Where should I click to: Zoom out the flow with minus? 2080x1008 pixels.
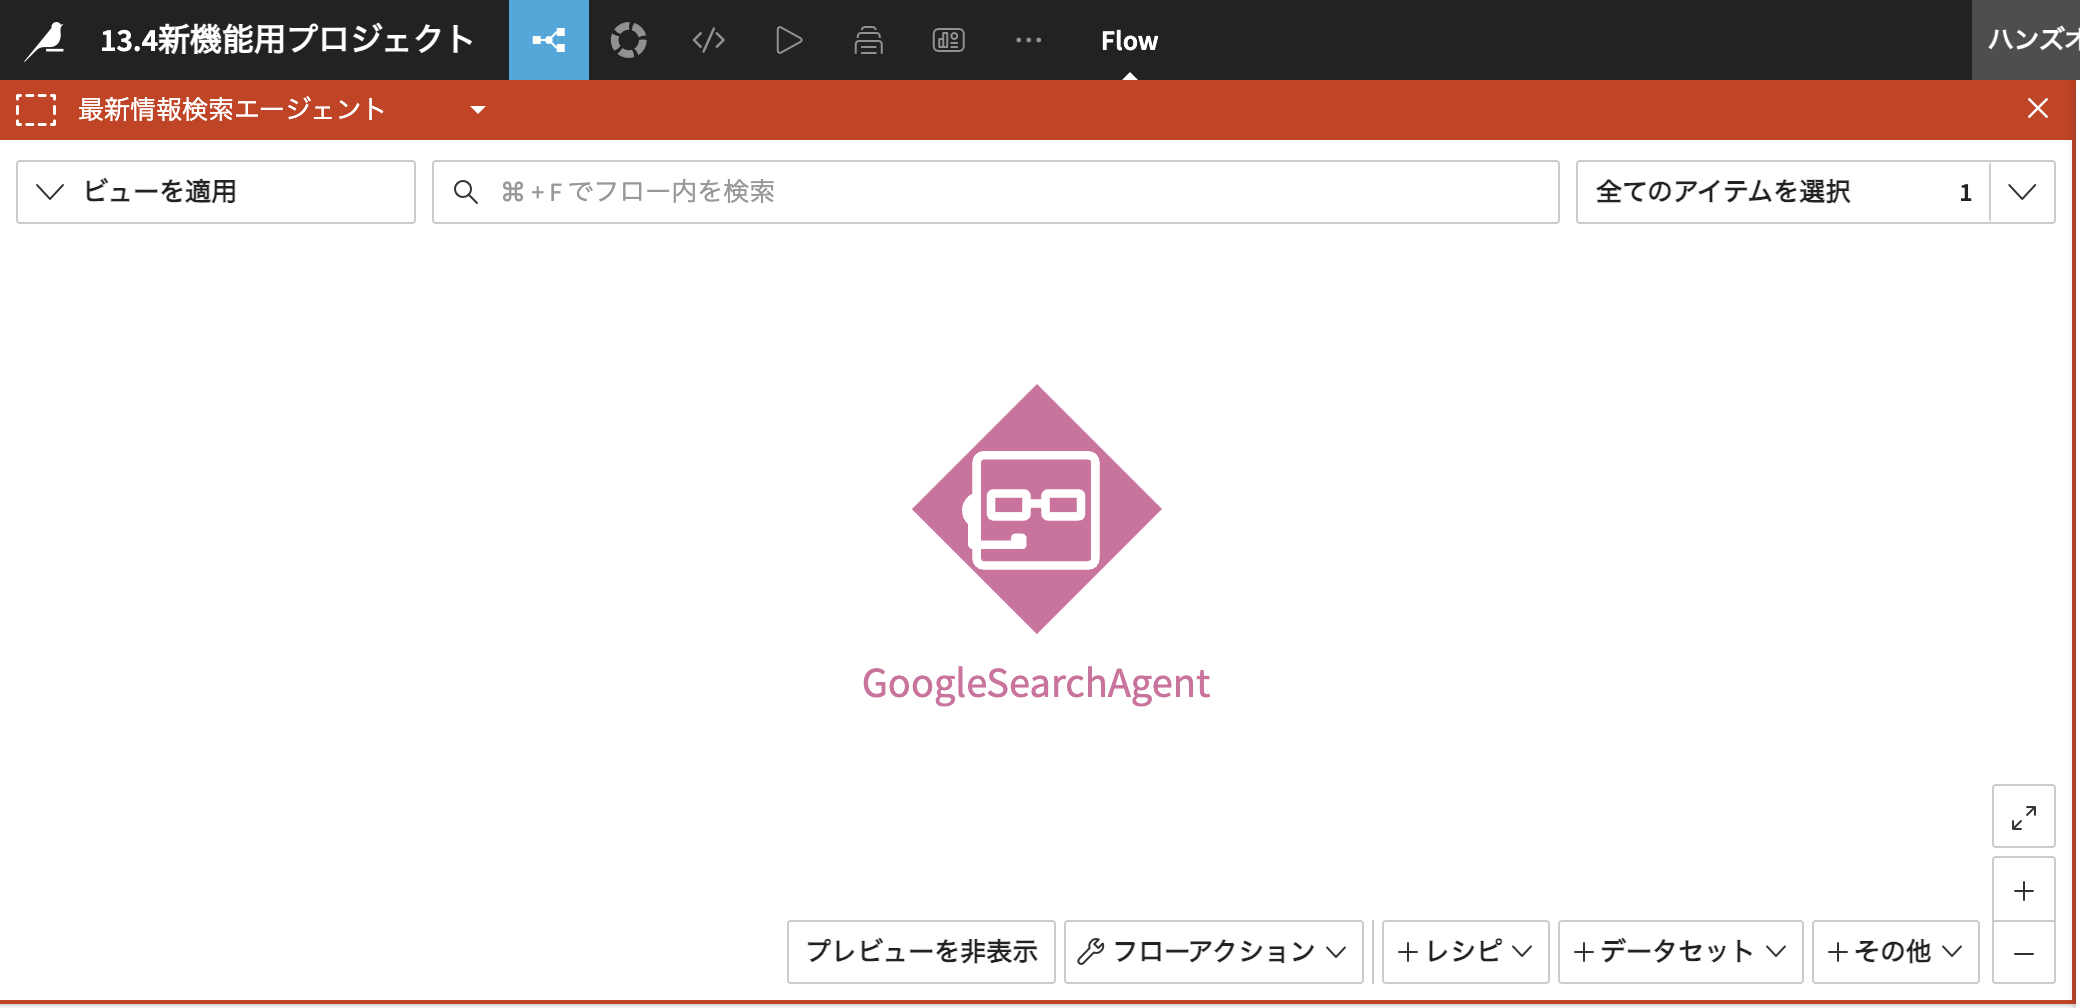[x=2024, y=953]
